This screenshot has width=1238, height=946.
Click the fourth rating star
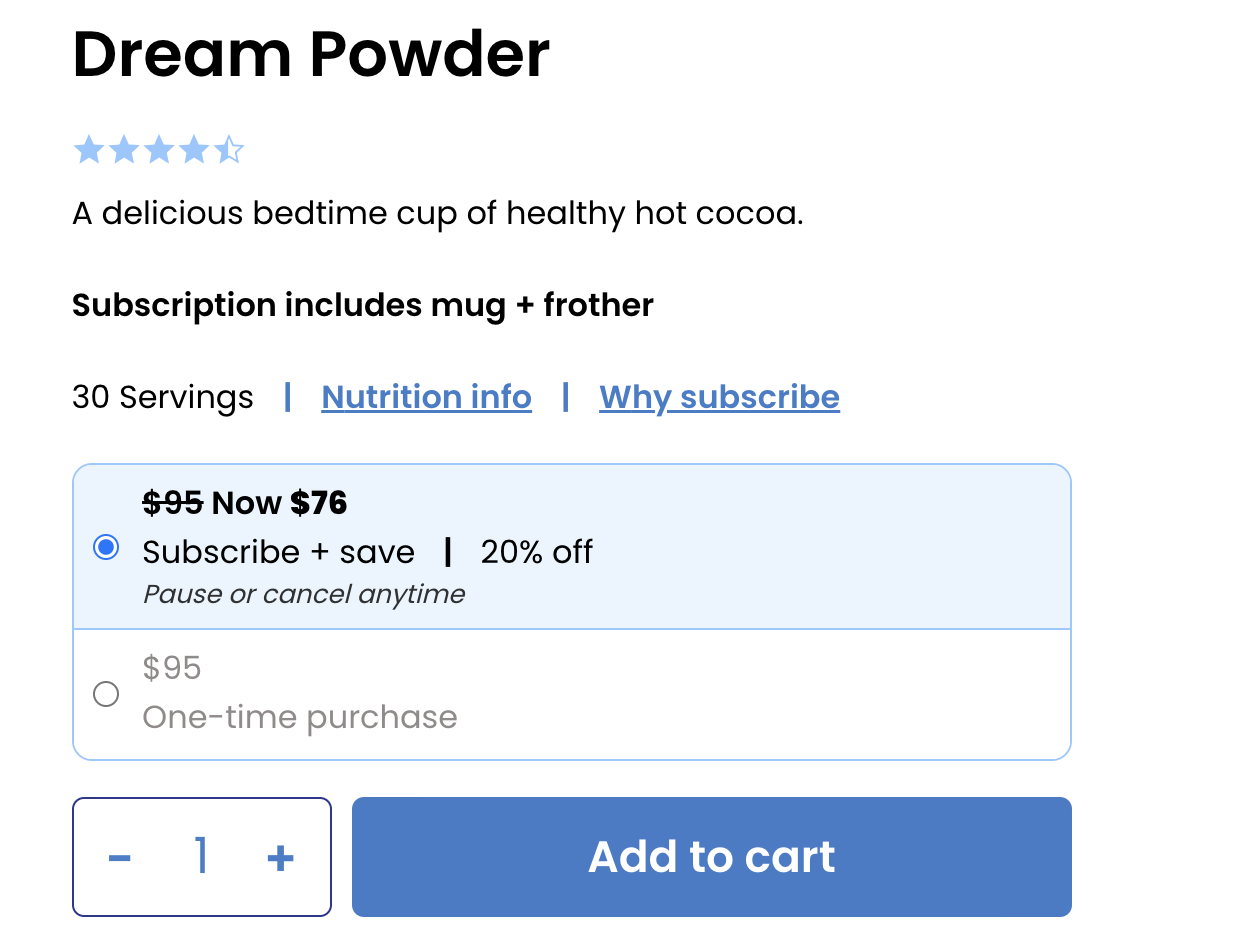[194, 151]
